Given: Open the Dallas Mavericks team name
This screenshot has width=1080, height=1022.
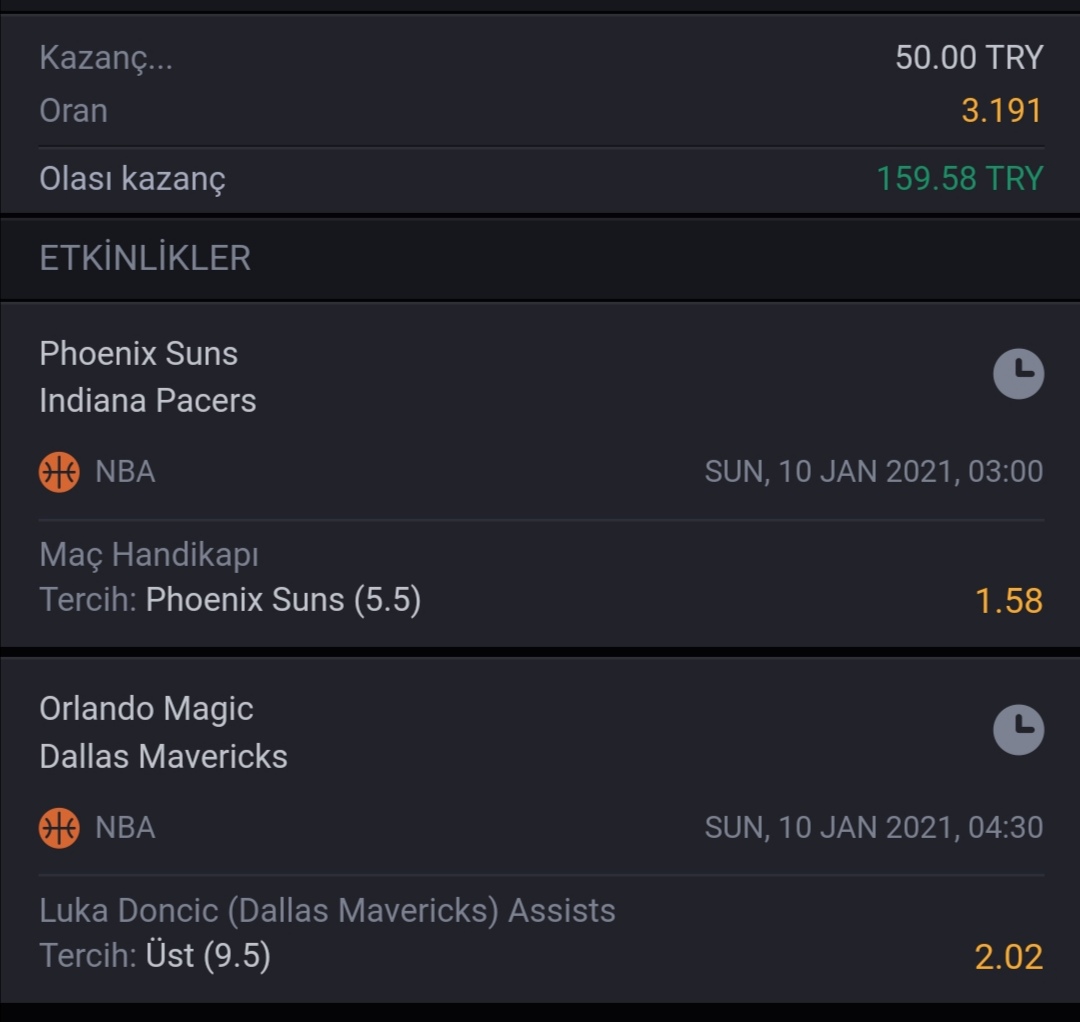Looking at the screenshot, I should point(163,756).
